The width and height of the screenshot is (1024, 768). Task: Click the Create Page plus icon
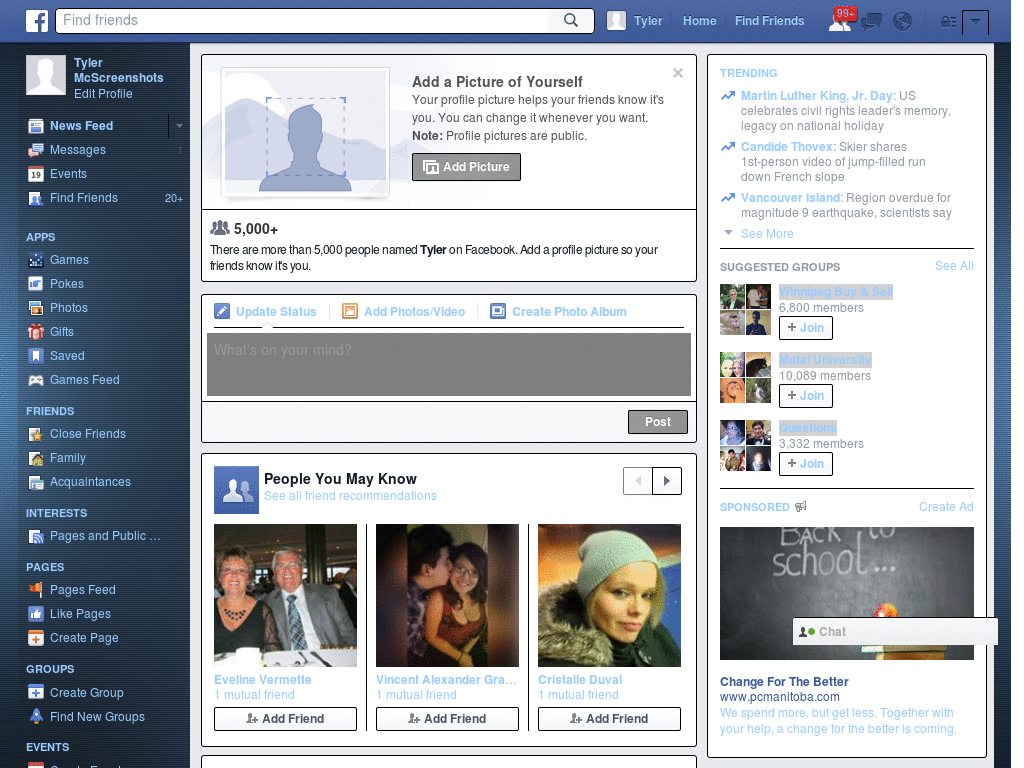pyautogui.click(x=36, y=638)
